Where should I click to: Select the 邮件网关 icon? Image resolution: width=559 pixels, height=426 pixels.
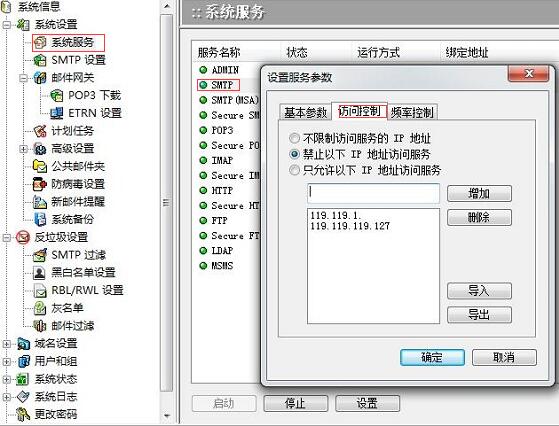tap(40, 78)
